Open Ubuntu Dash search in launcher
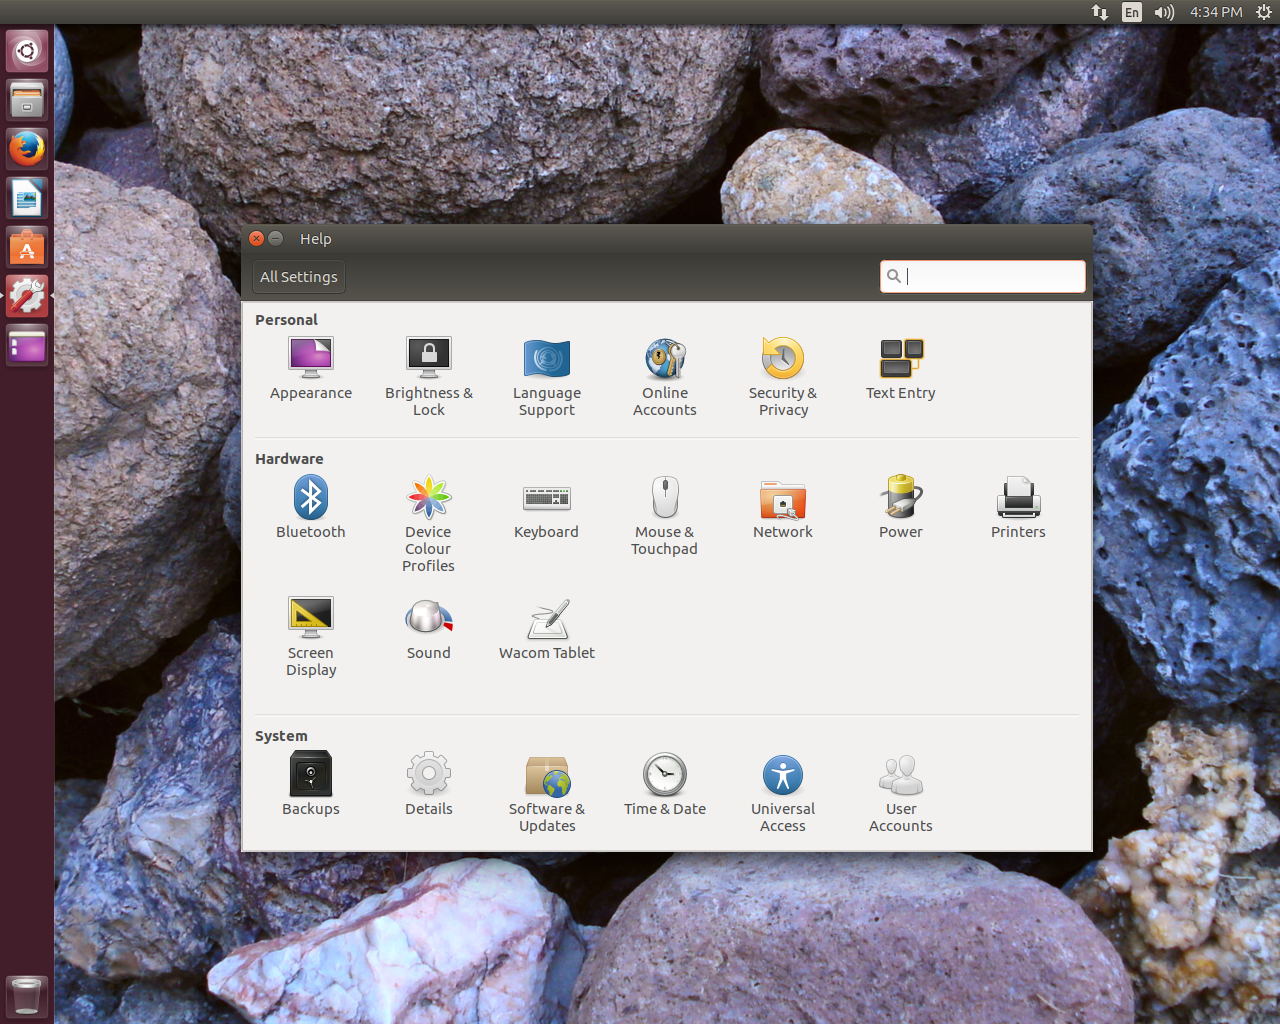This screenshot has width=1280, height=1024. coord(27,50)
